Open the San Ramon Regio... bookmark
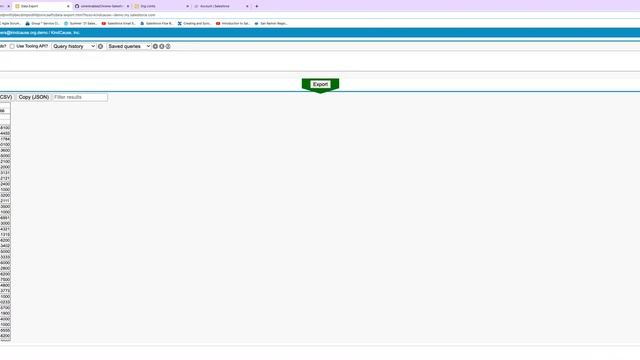Viewport: 640px width, 360px height. tap(271, 24)
